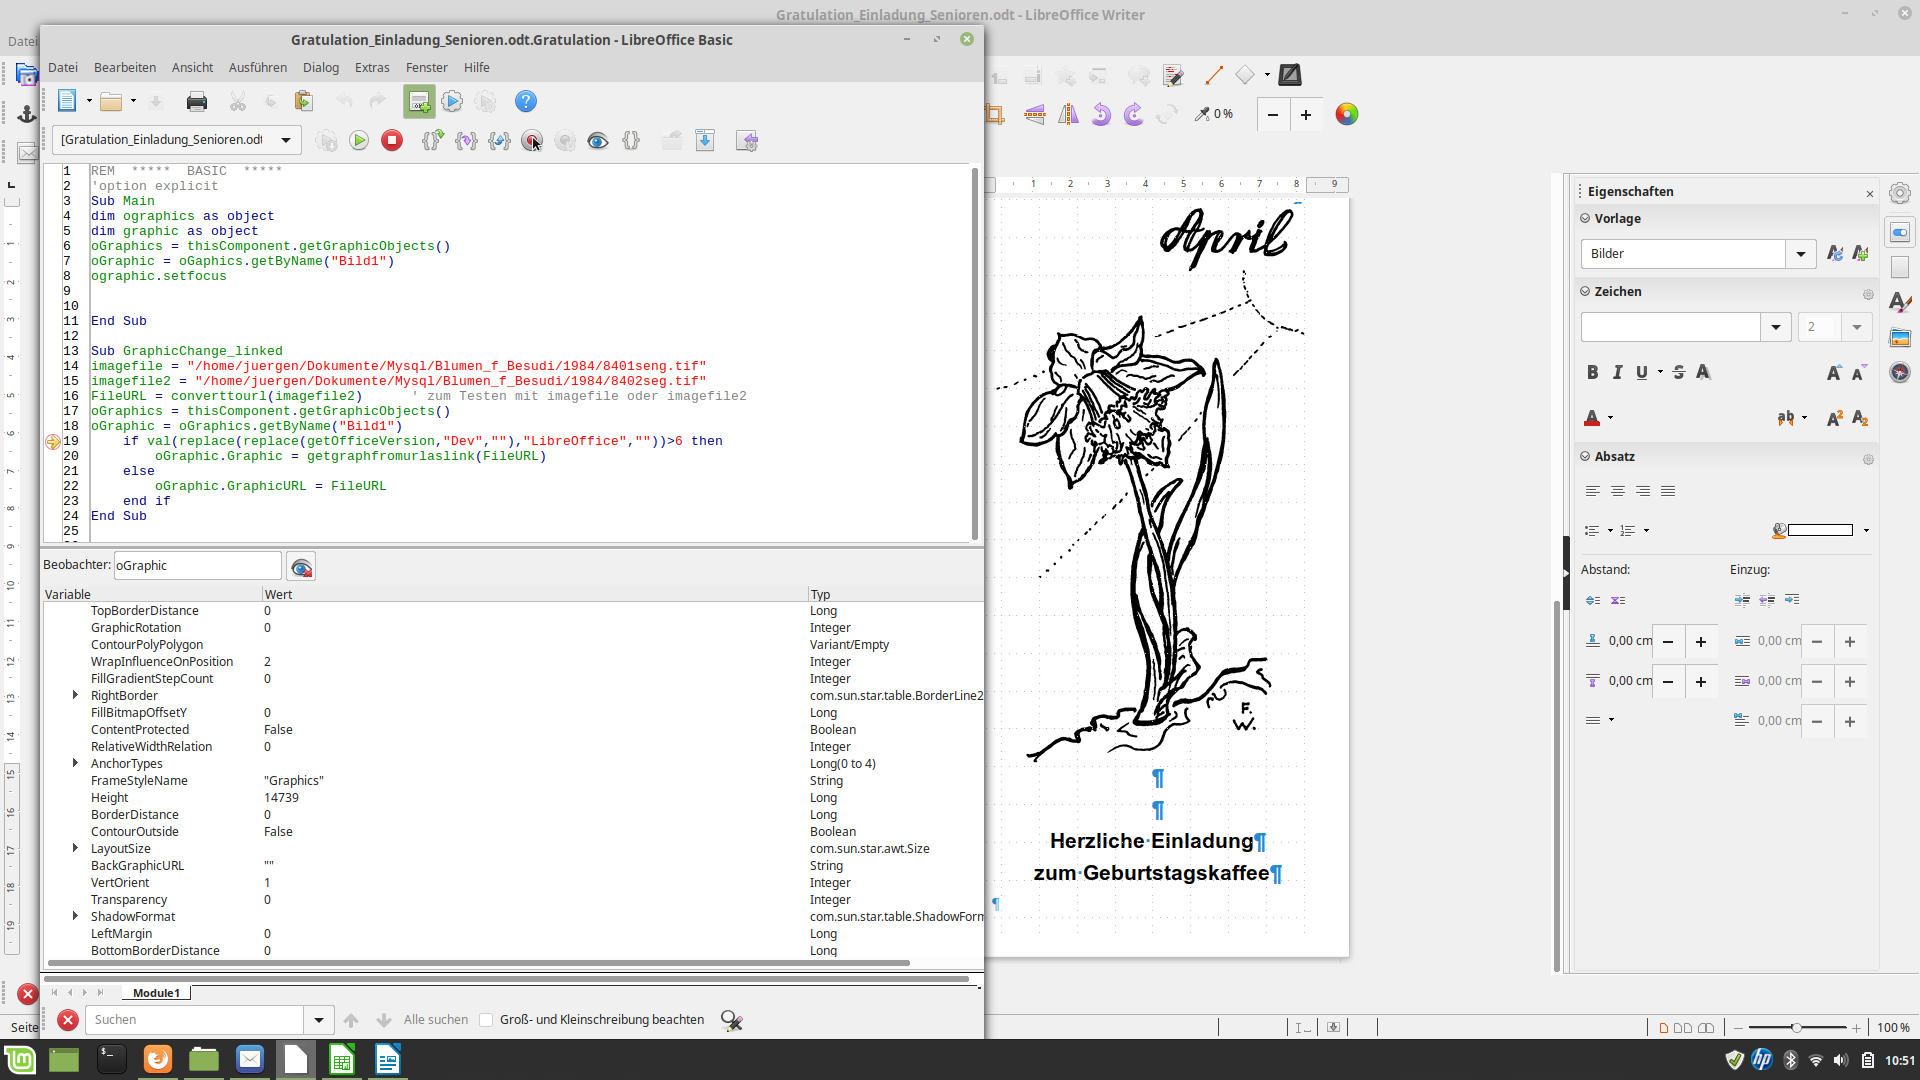Click the Increase font size icon
The width and height of the screenshot is (1920, 1080).
point(1834,373)
